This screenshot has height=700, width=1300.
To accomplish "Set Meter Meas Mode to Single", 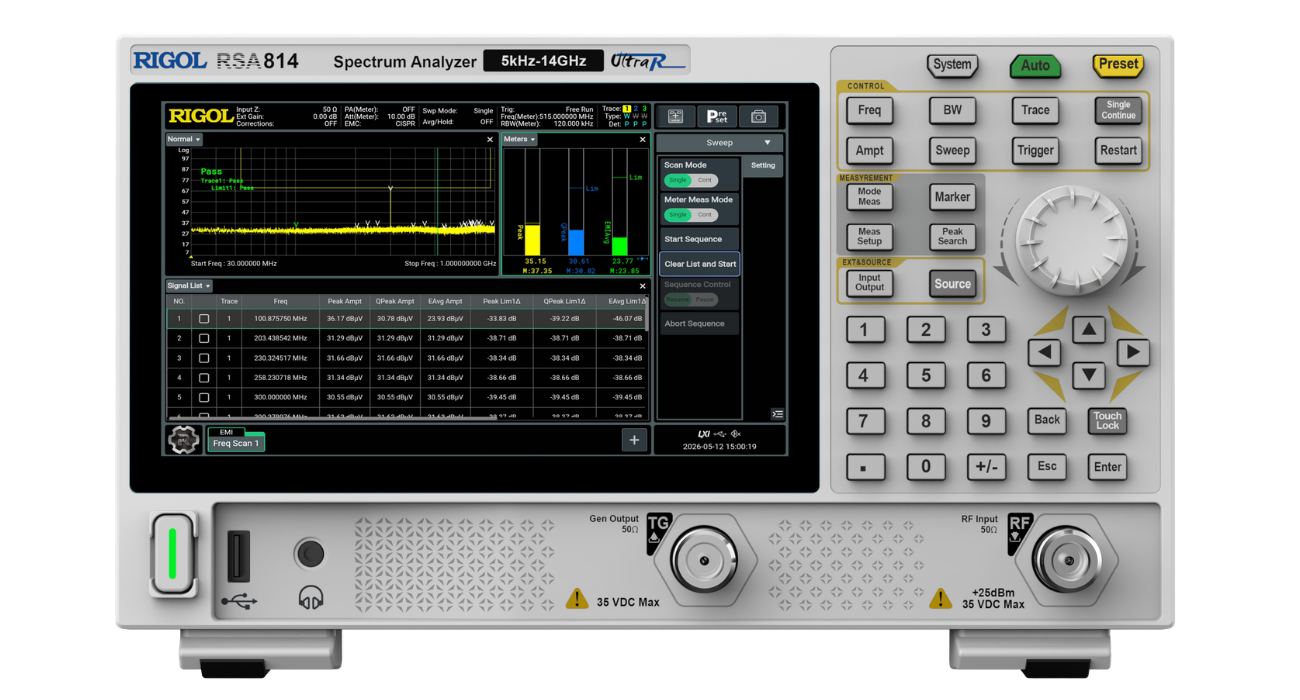I will click(678, 215).
